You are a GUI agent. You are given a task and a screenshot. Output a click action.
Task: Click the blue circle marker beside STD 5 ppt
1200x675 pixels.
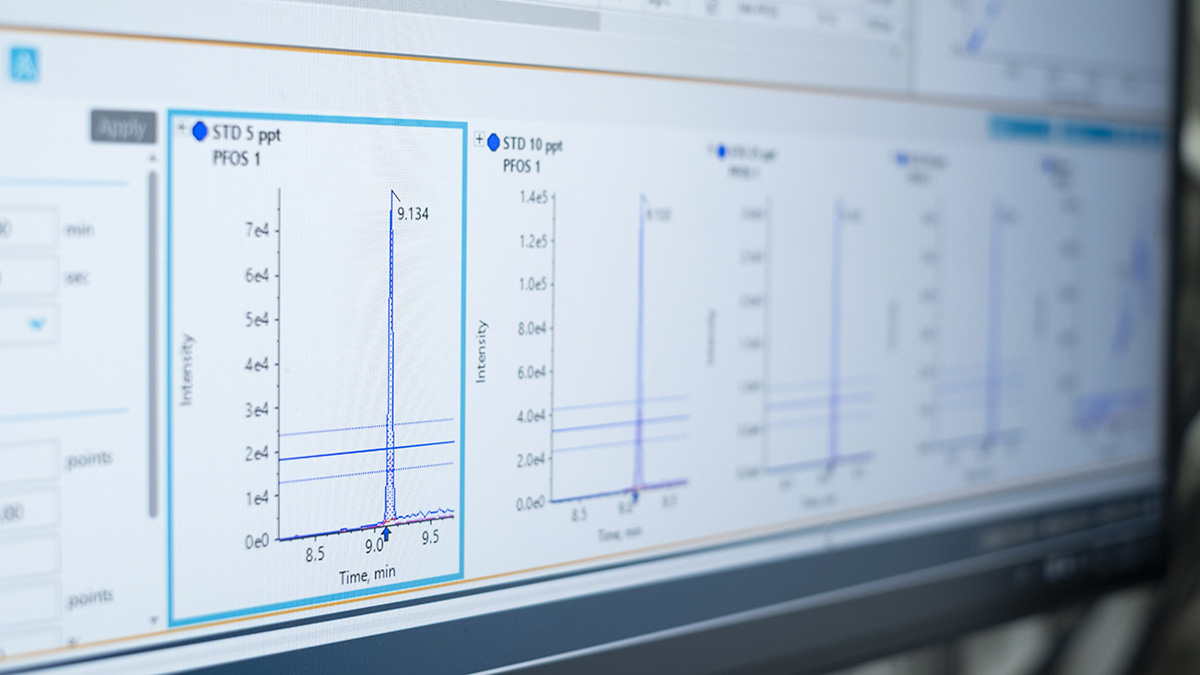pos(199,131)
